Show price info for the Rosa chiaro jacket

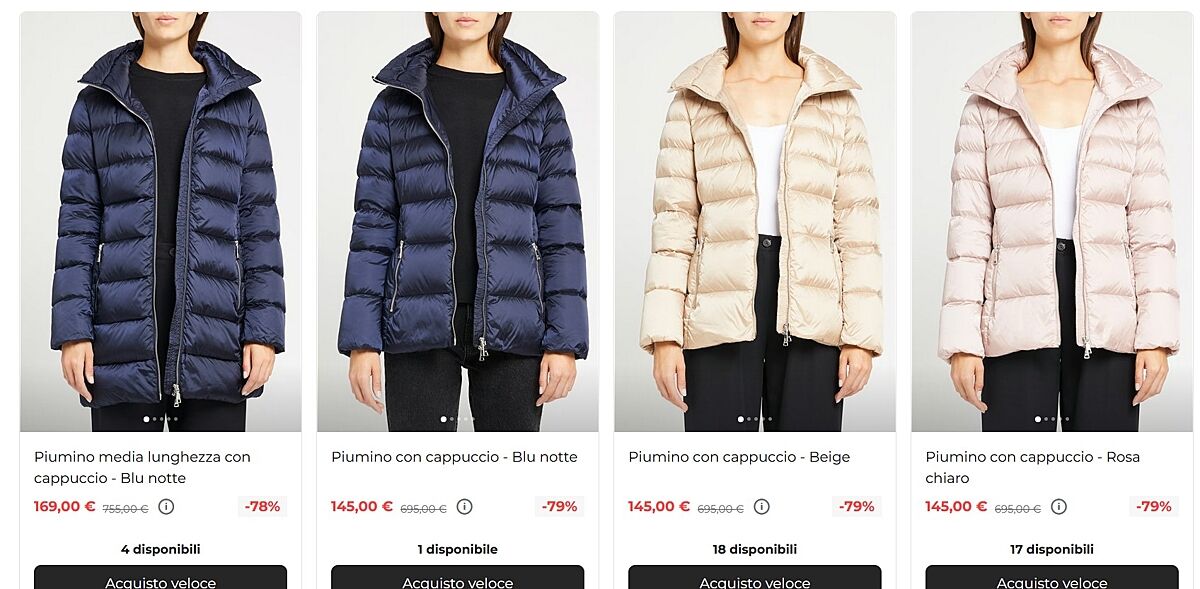(1058, 507)
